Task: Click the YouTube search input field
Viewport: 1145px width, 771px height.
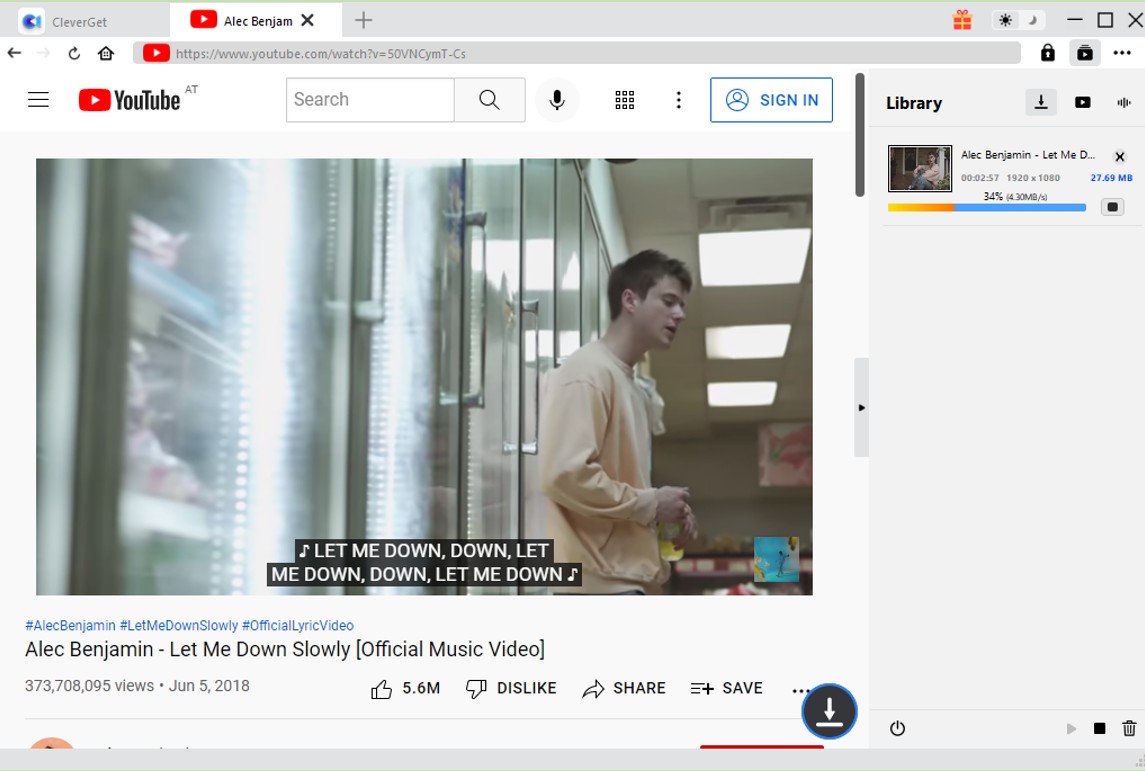Action: 370,99
